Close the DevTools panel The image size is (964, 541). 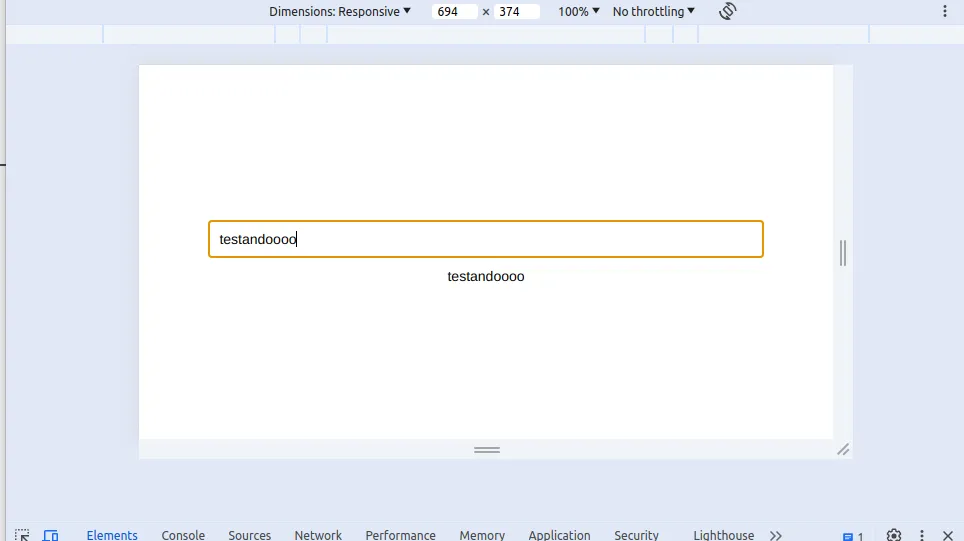947,535
